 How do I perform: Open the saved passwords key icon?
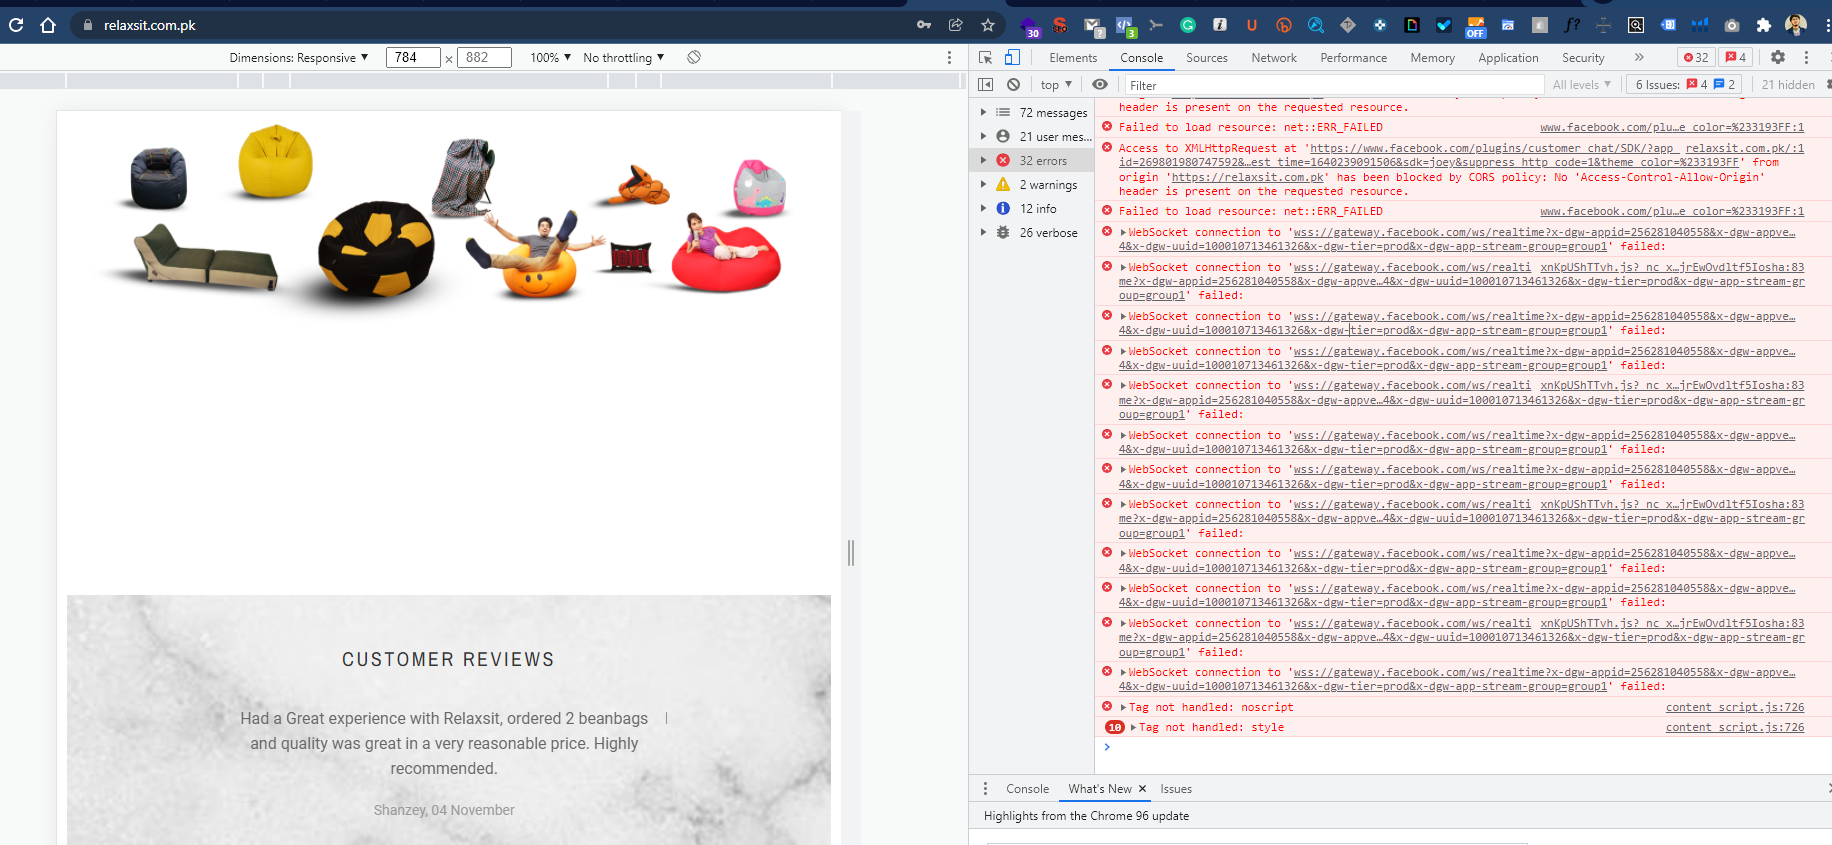tap(924, 25)
